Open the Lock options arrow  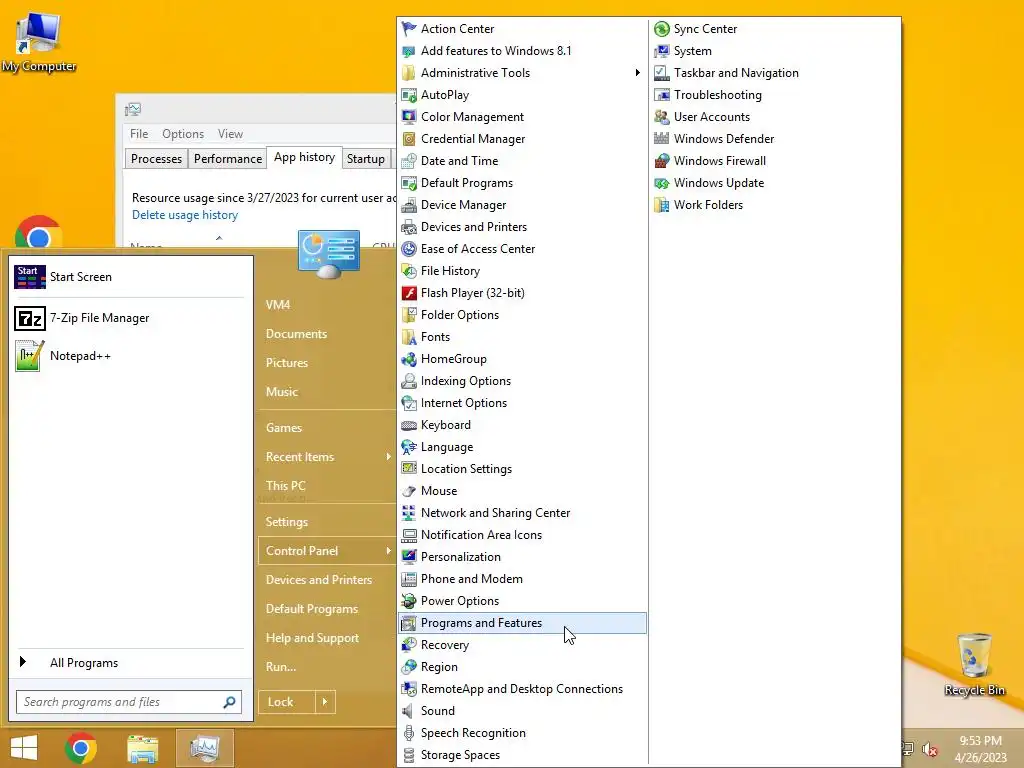pos(325,702)
